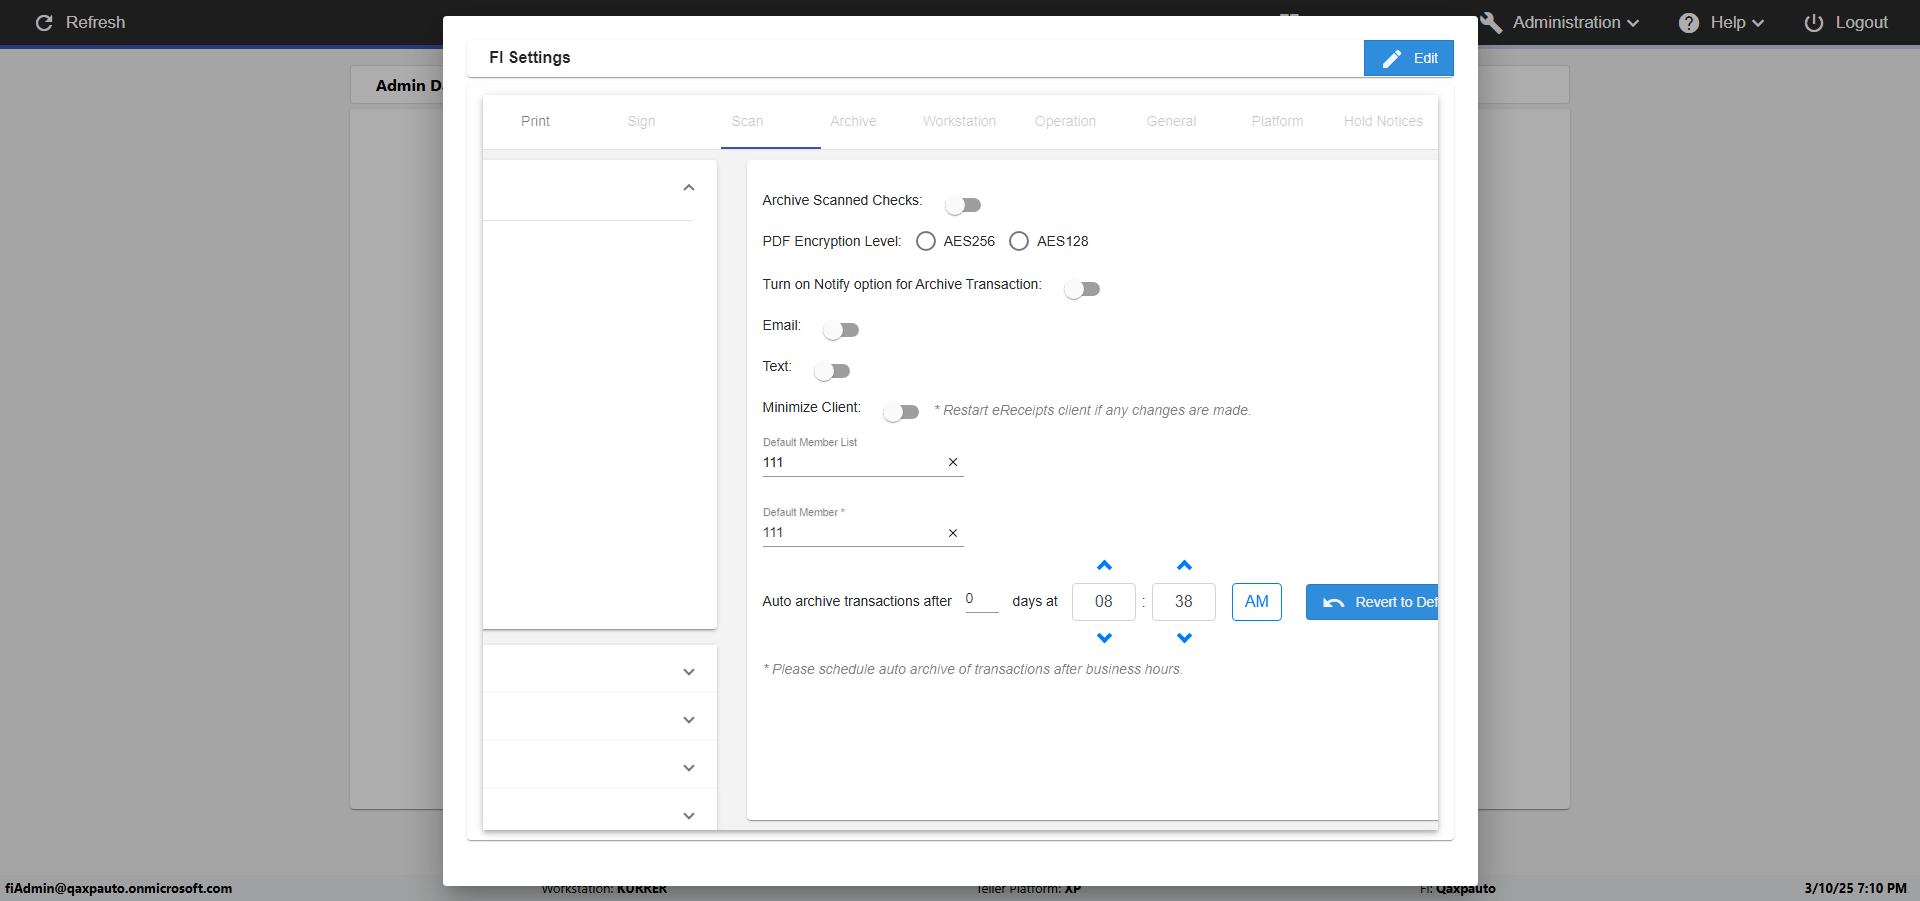
Task: Increase the hour with up arrow
Action: click(1104, 566)
